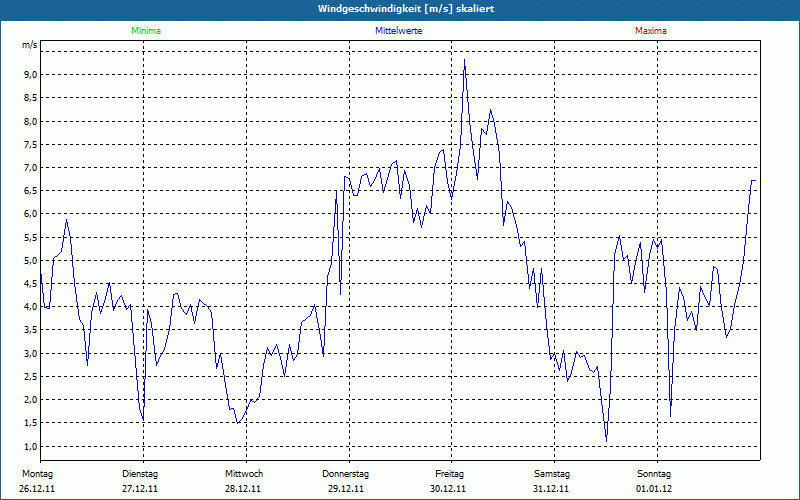Click the 9,0 y-axis value
This screenshot has width=800, height=500.
point(31,74)
